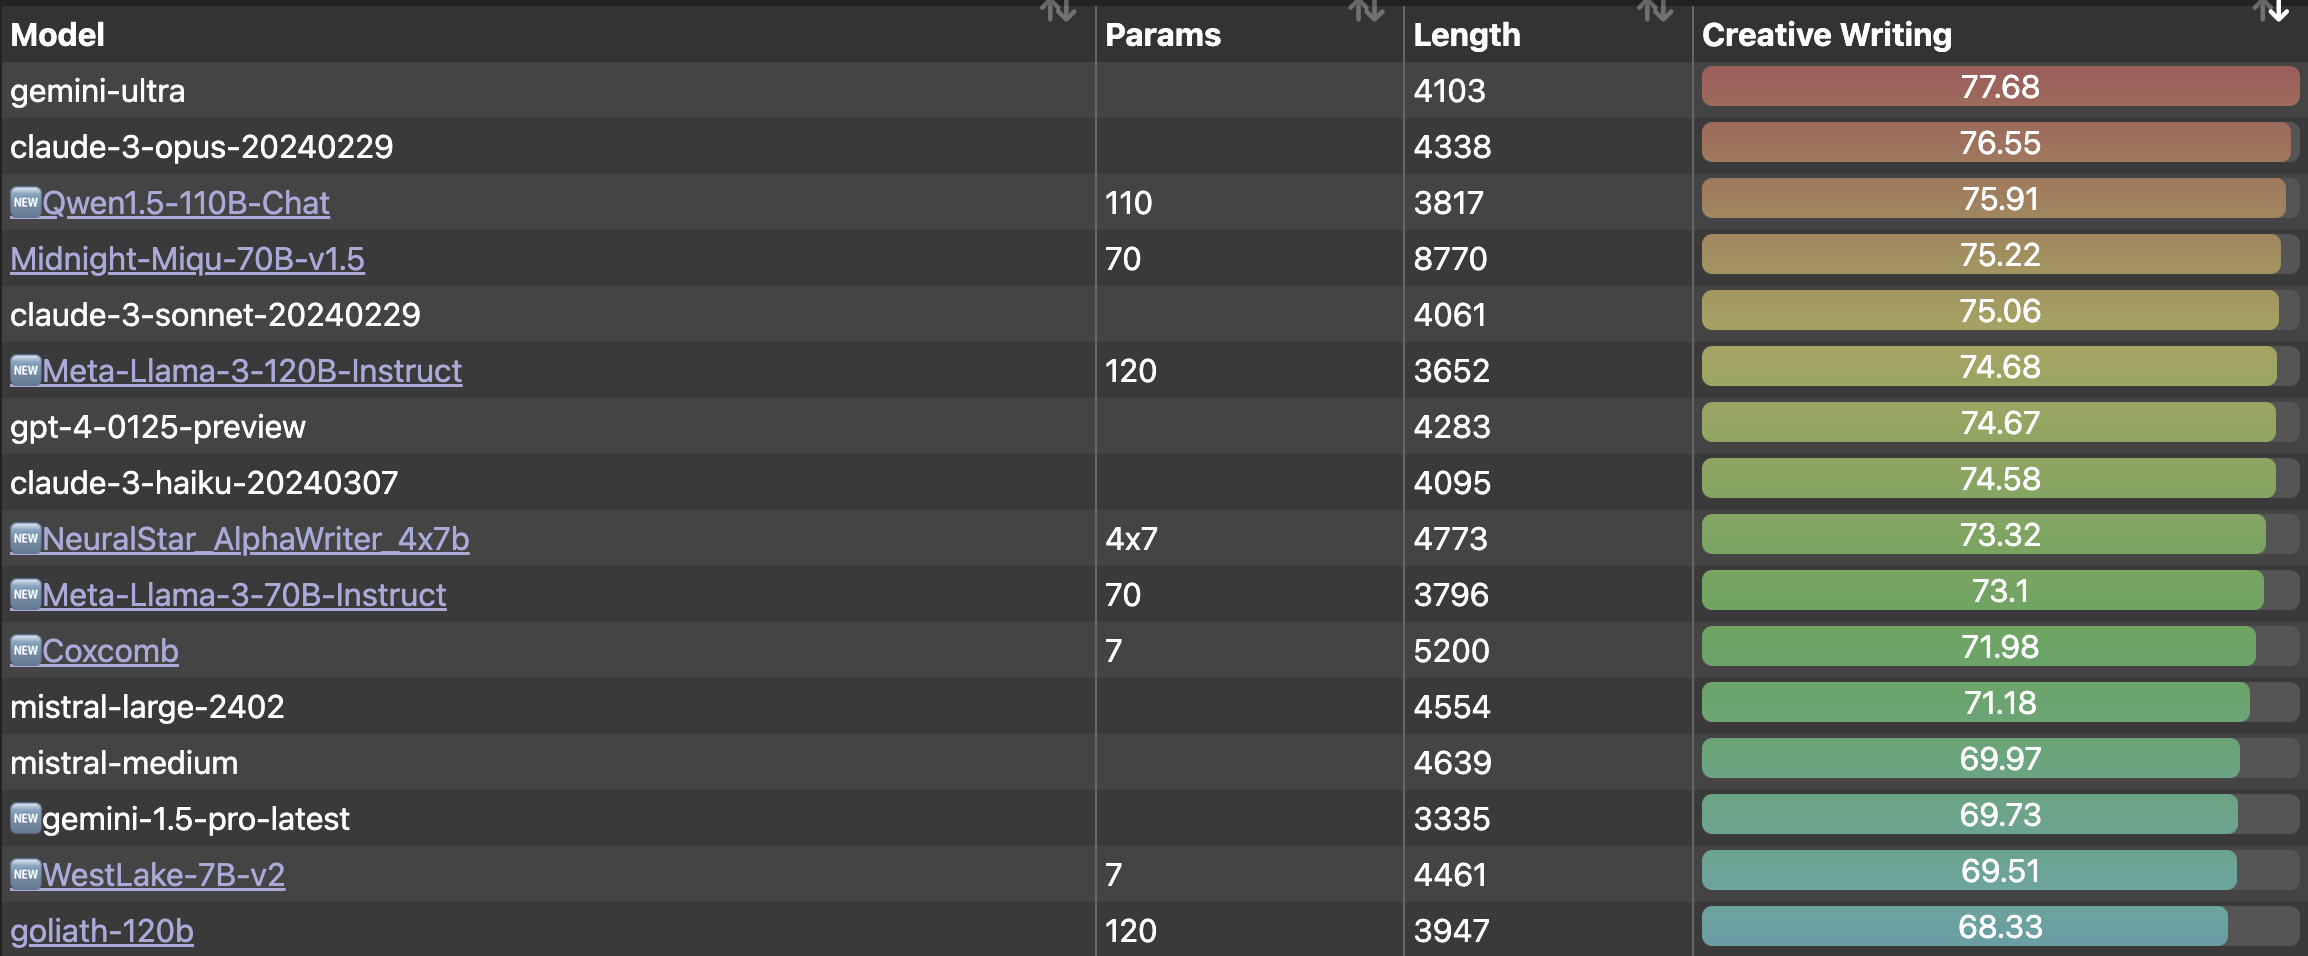Sort table by the Params header
The height and width of the screenshot is (956, 2308).
pyautogui.click(x=1162, y=35)
